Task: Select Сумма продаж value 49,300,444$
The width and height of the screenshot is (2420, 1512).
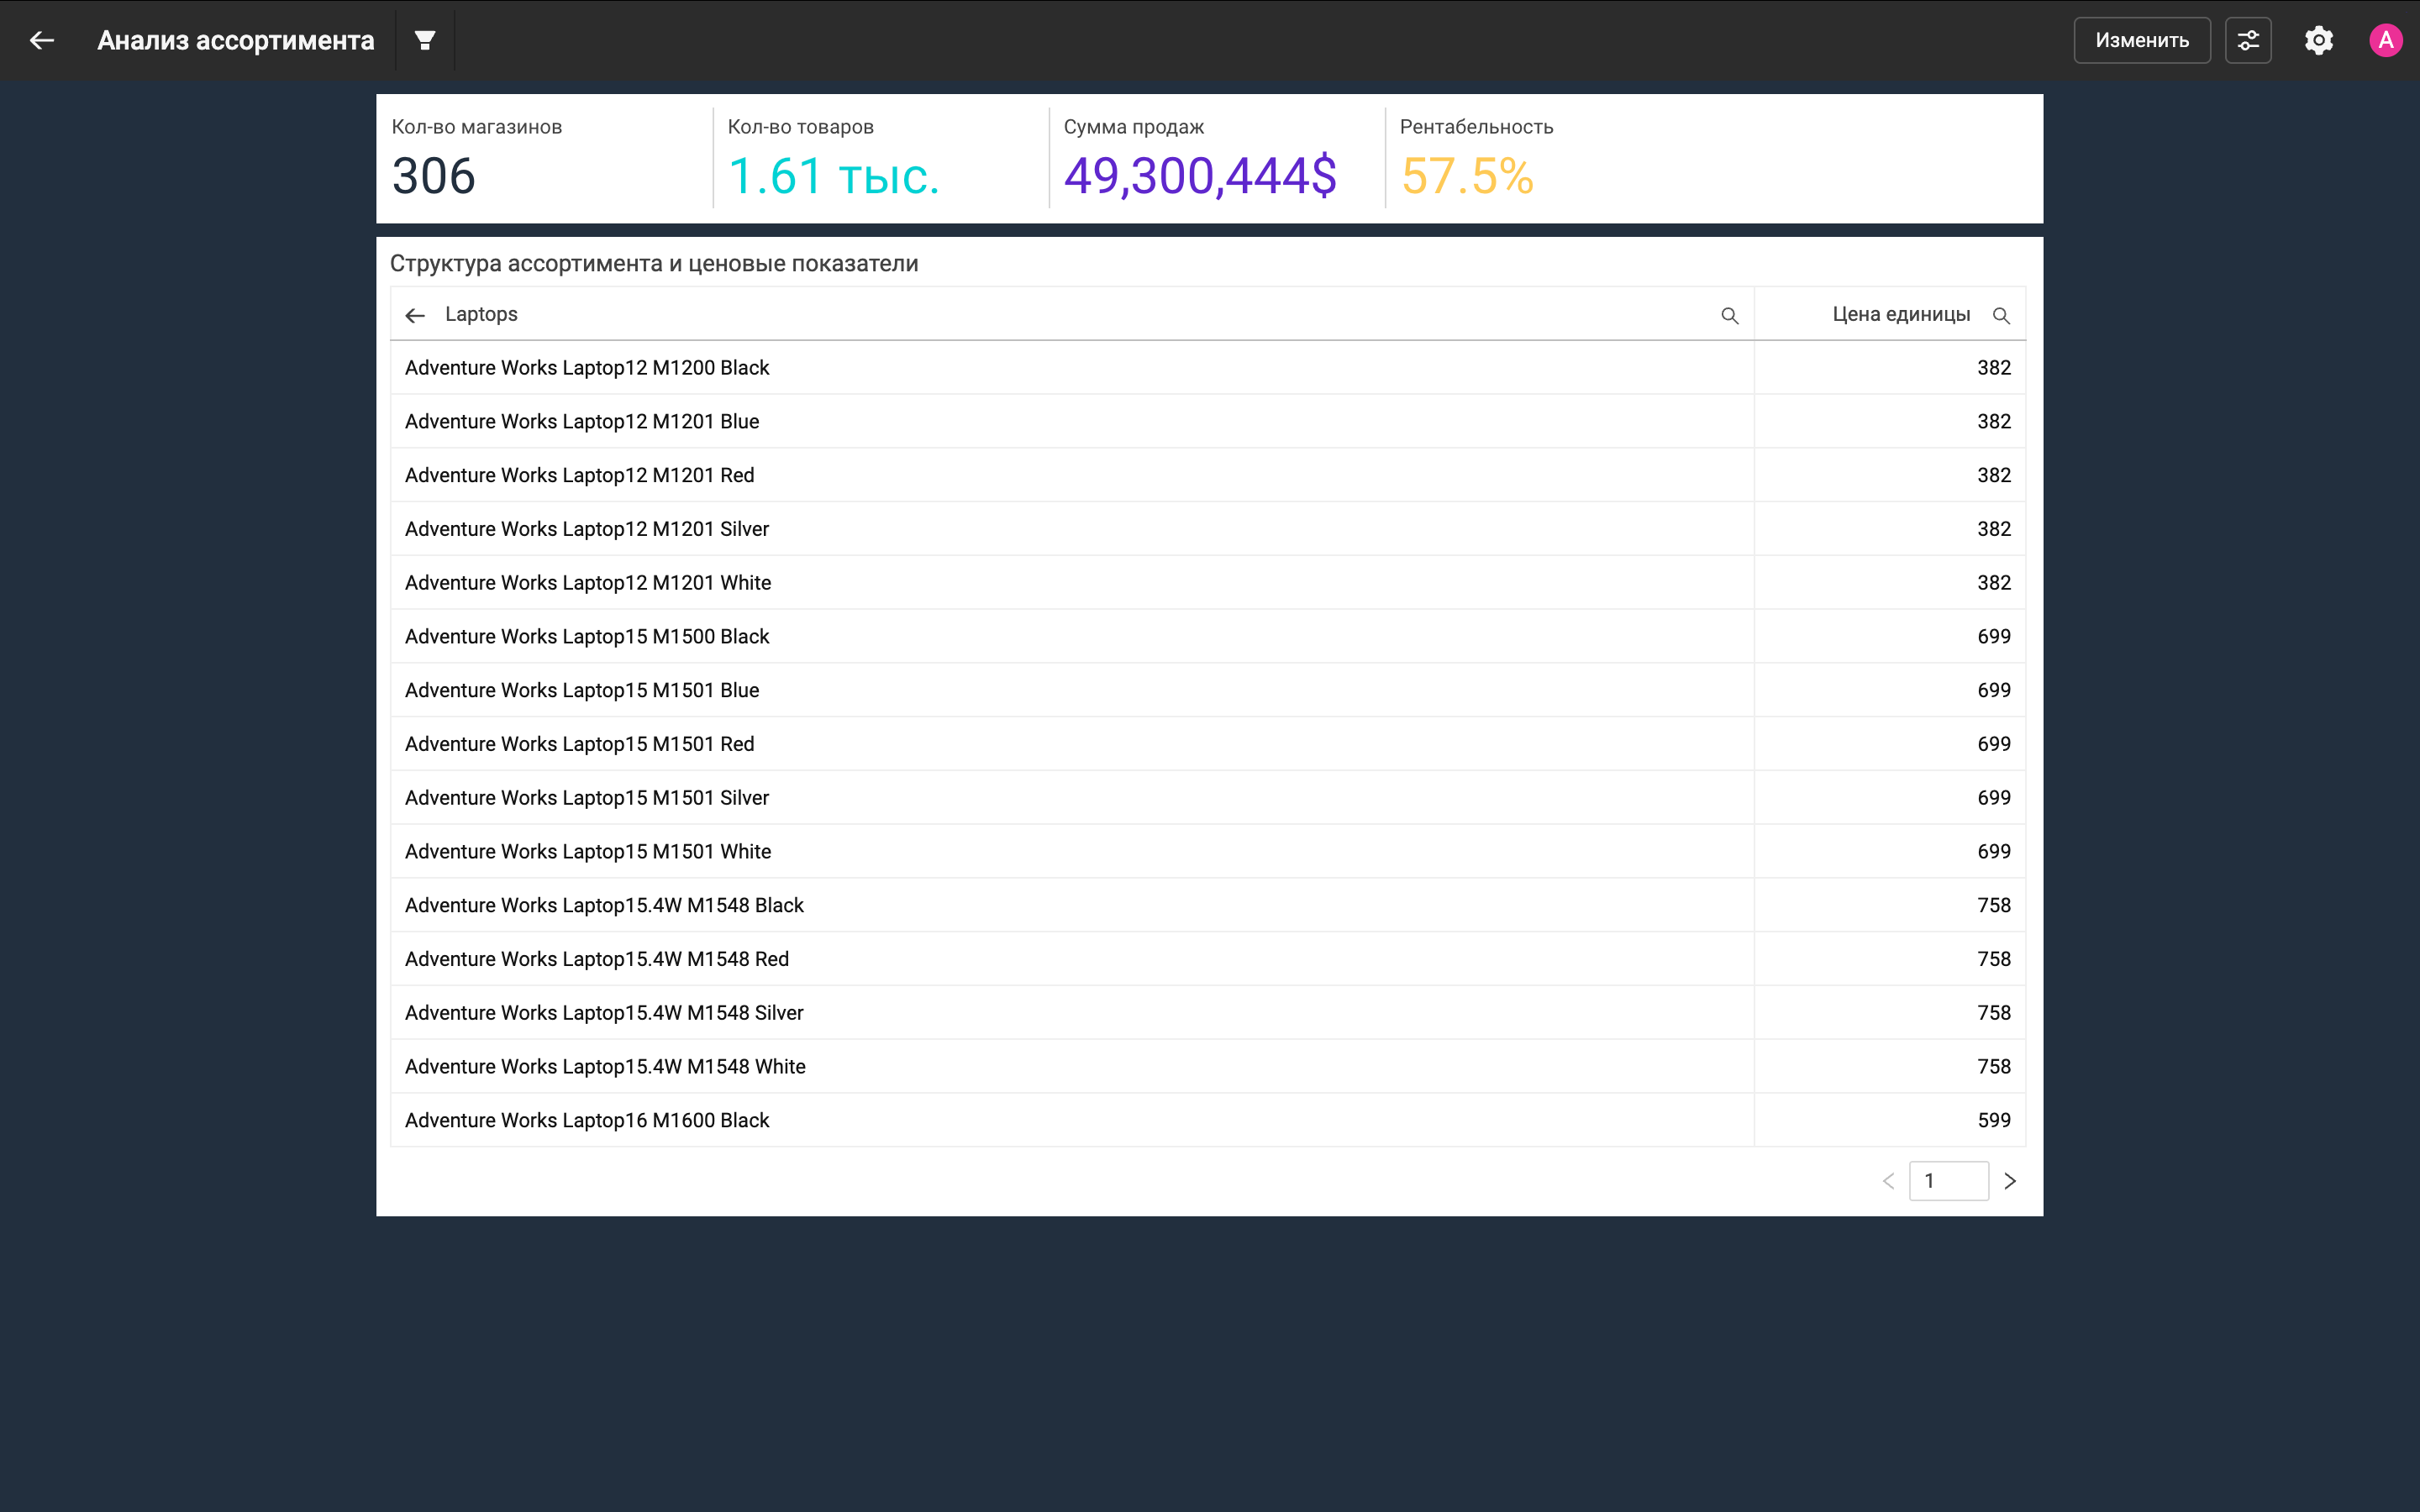Action: (1200, 176)
